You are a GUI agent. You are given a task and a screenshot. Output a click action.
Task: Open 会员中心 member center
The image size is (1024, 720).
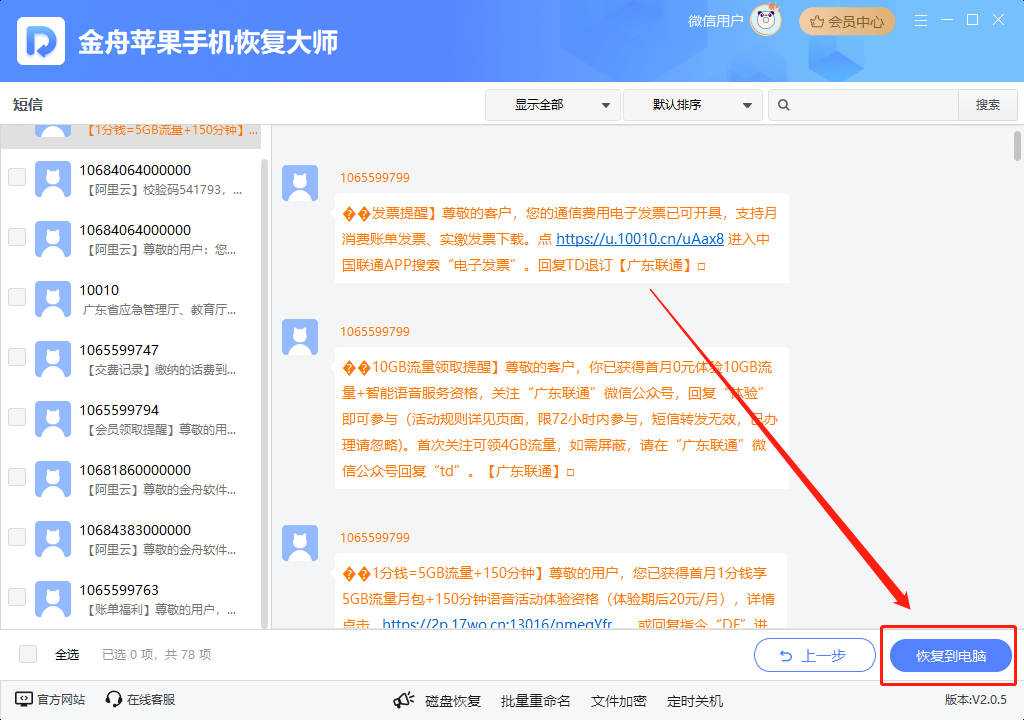(847, 21)
